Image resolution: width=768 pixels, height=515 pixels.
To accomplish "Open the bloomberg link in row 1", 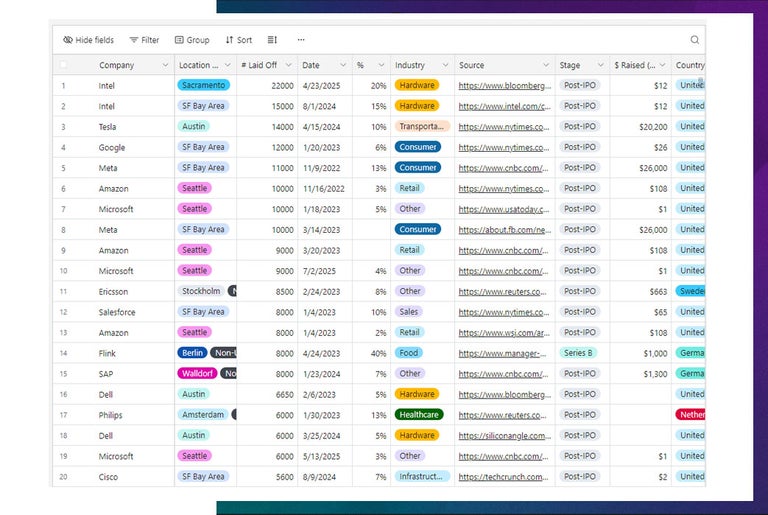I will click(x=504, y=85).
